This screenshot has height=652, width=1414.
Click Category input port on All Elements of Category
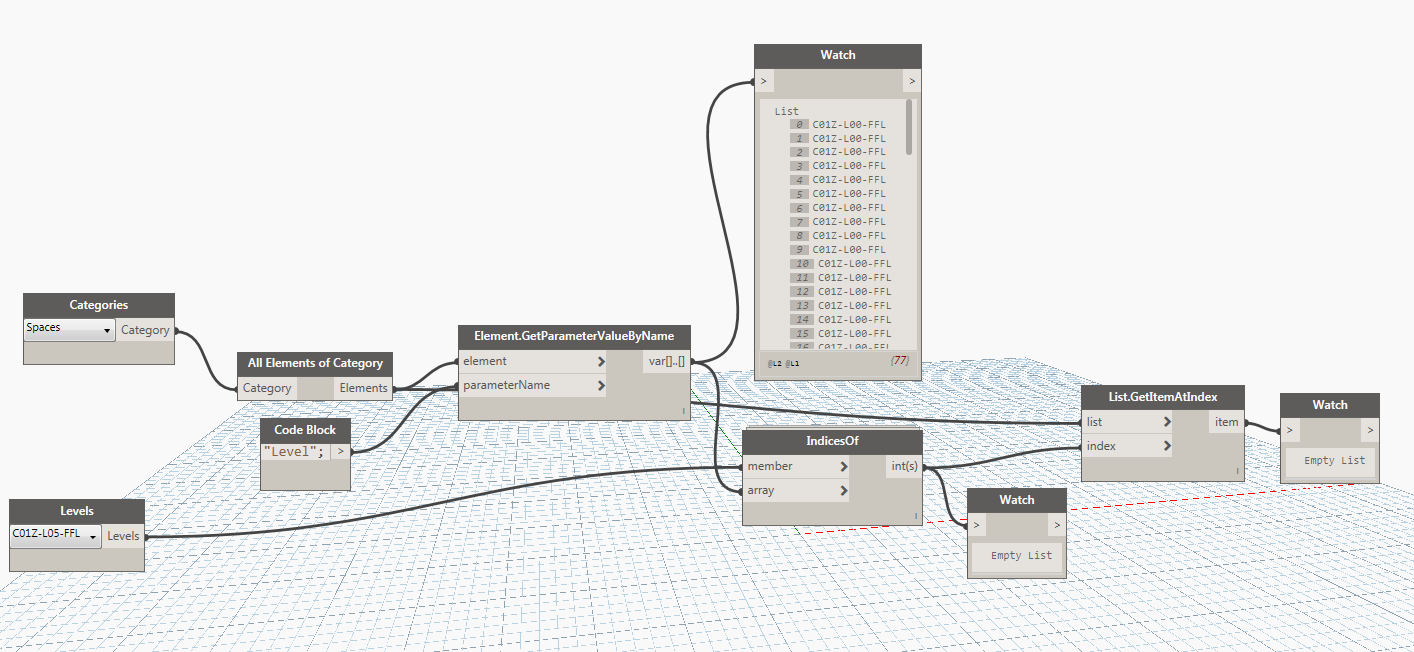tap(267, 388)
